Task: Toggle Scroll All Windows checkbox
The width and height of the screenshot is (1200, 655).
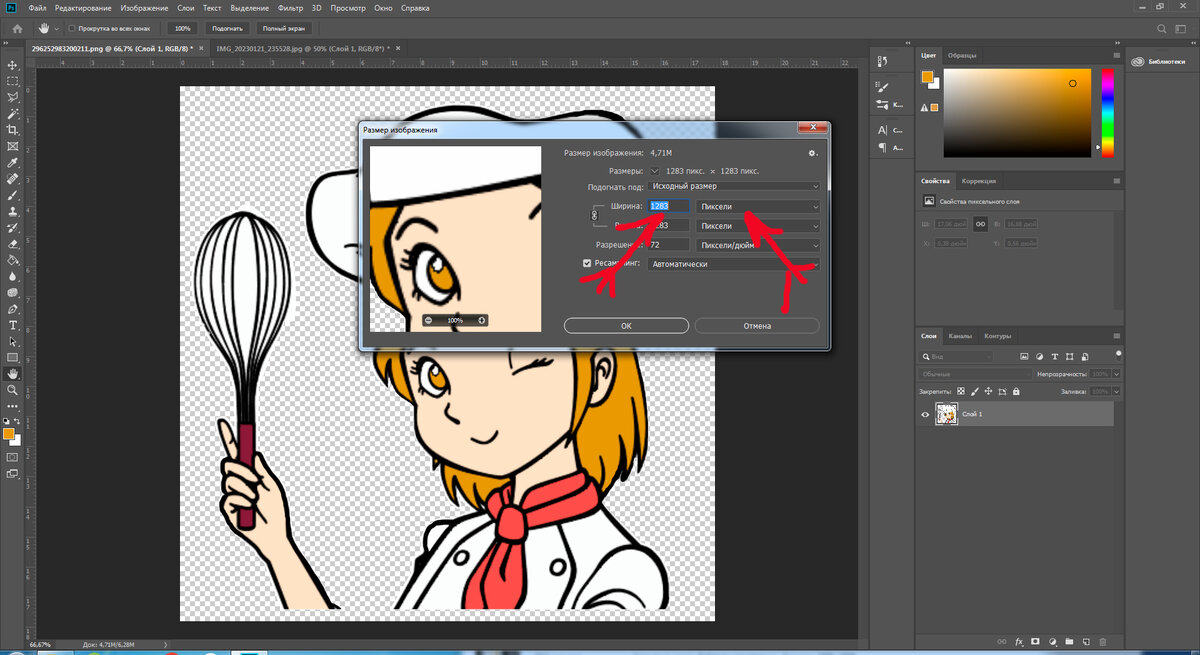Action: tap(71, 29)
